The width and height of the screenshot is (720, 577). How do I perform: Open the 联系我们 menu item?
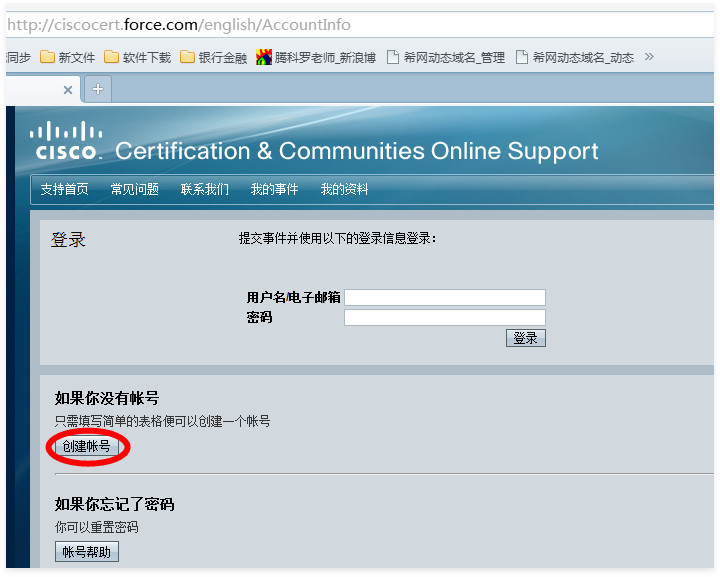205,189
